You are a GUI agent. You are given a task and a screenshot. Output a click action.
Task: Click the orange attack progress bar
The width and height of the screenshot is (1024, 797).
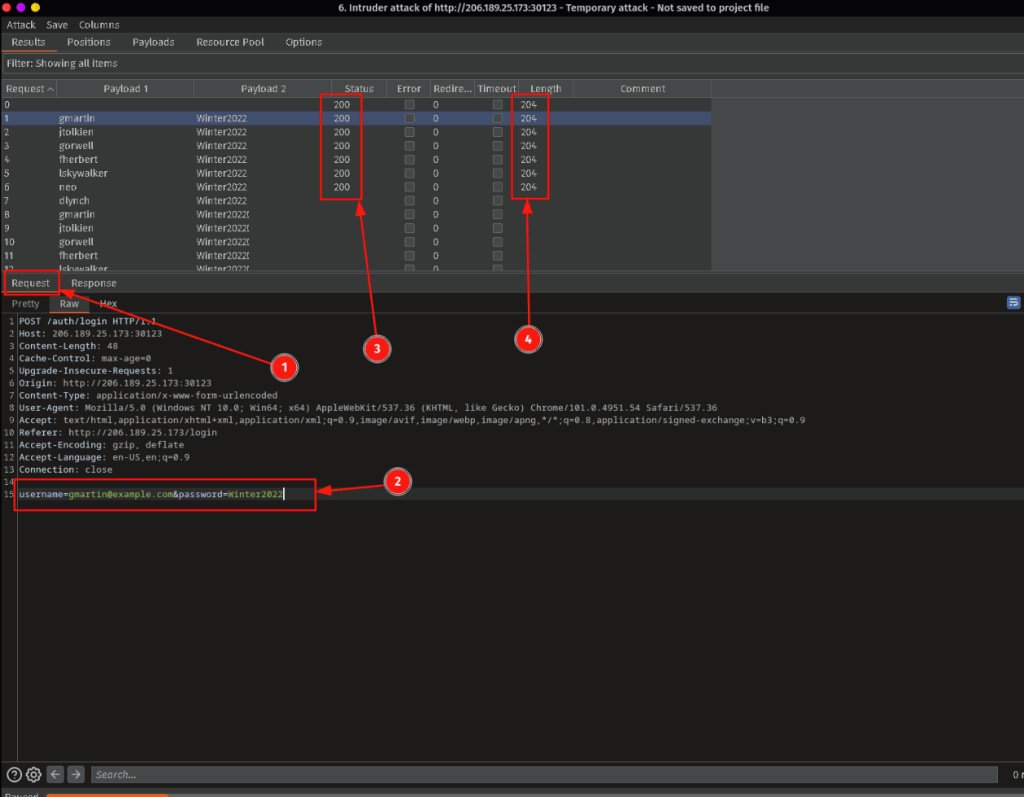(x=150, y=794)
